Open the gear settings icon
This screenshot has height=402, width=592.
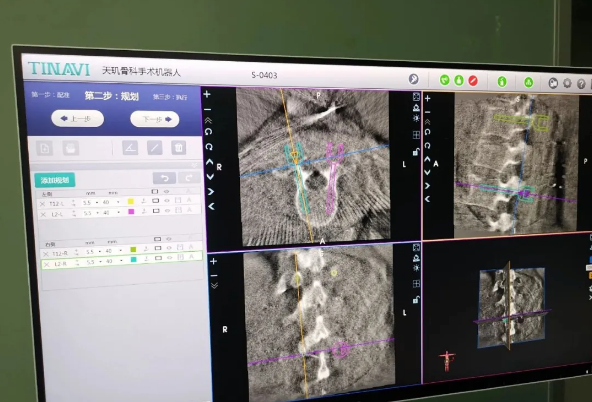[567, 83]
